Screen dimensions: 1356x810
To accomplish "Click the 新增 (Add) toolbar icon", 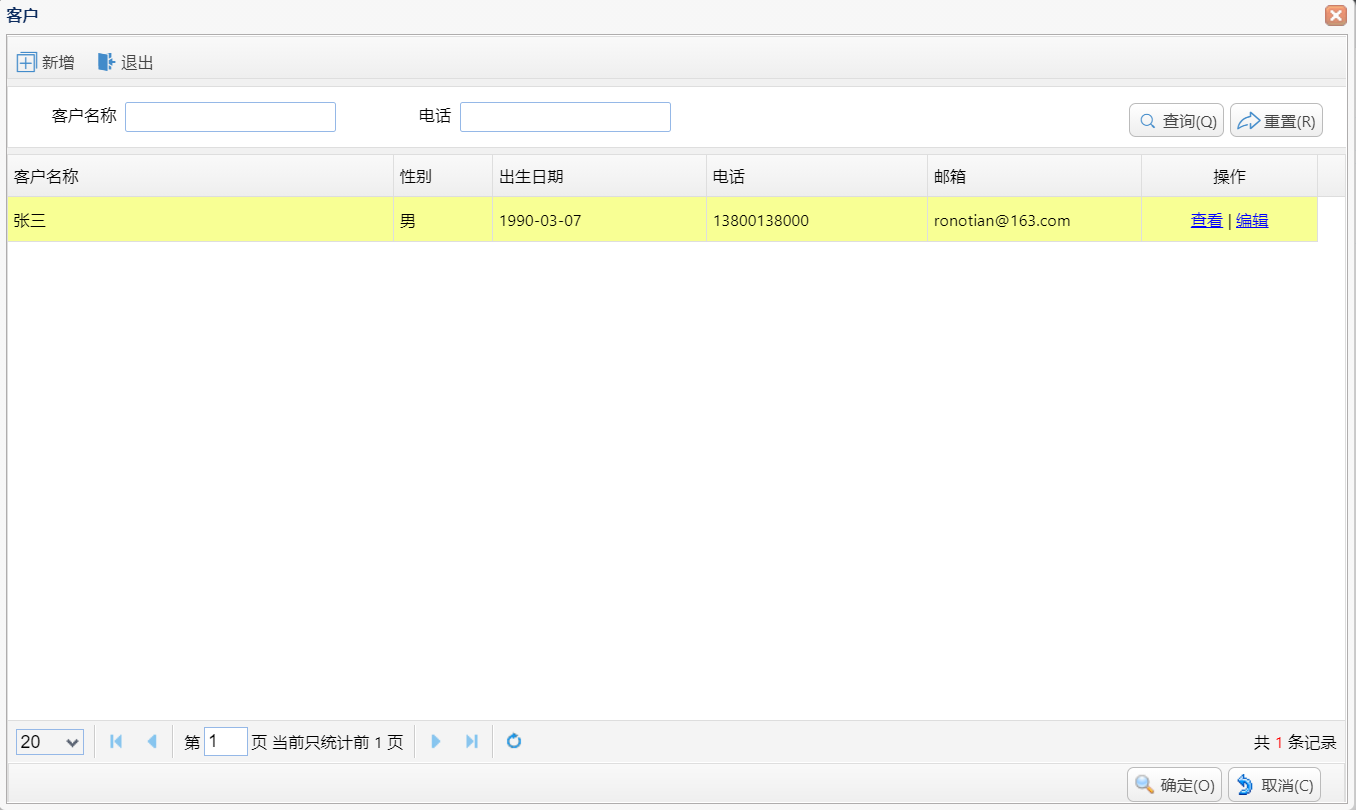I will pos(27,62).
